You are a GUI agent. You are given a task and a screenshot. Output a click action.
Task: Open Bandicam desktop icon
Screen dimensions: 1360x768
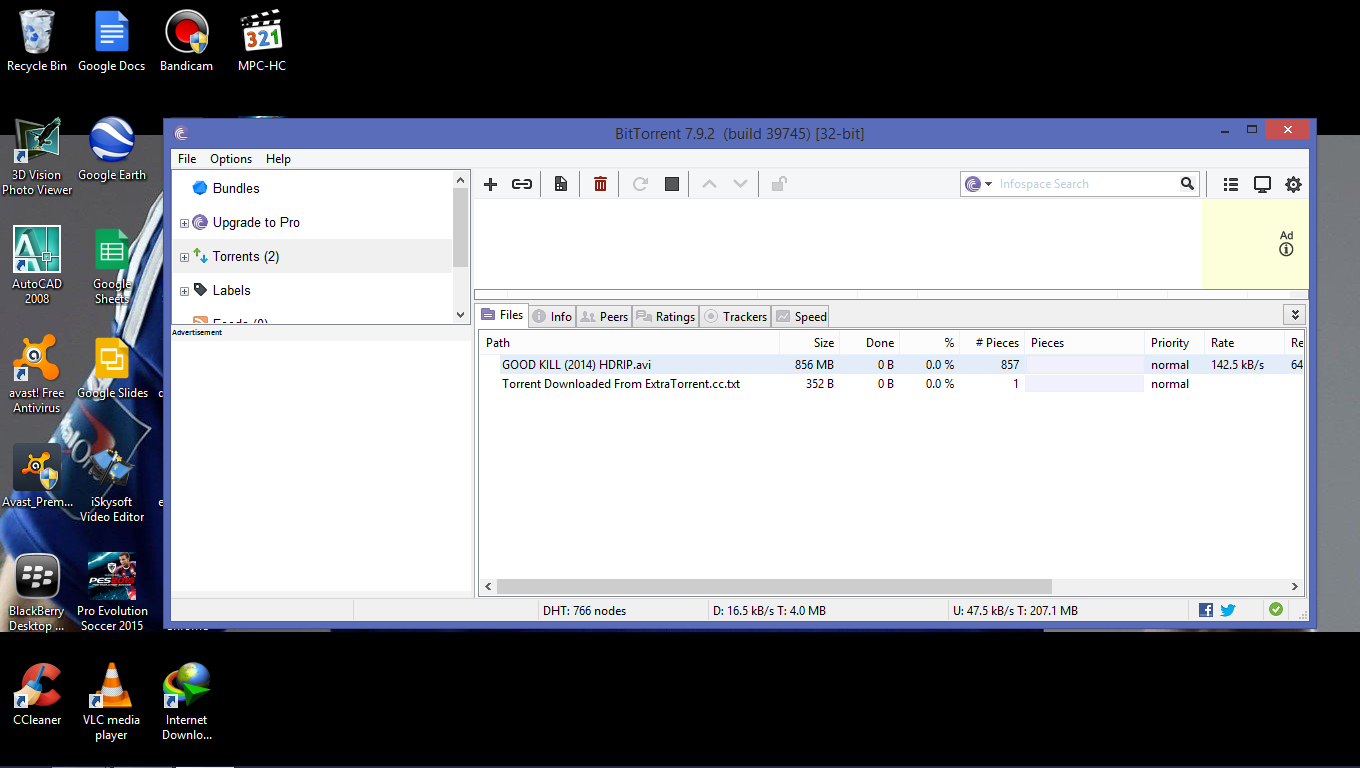pyautogui.click(x=186, y=41)
